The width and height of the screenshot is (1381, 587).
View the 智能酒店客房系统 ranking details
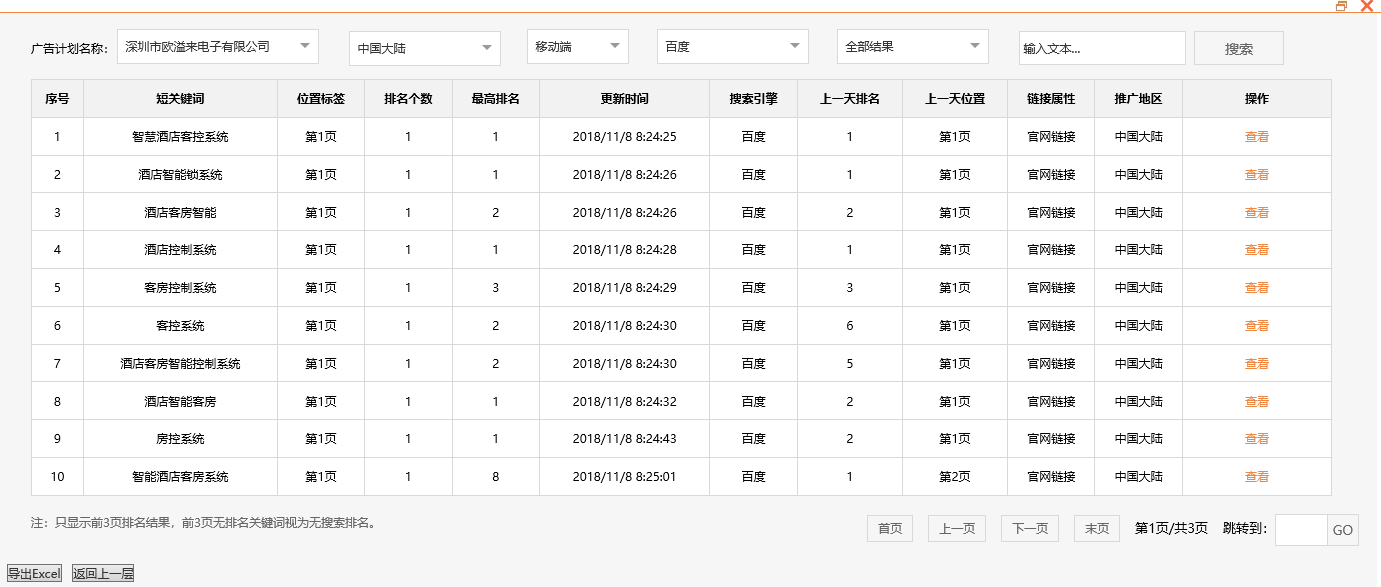click(x=1256, y=476)
